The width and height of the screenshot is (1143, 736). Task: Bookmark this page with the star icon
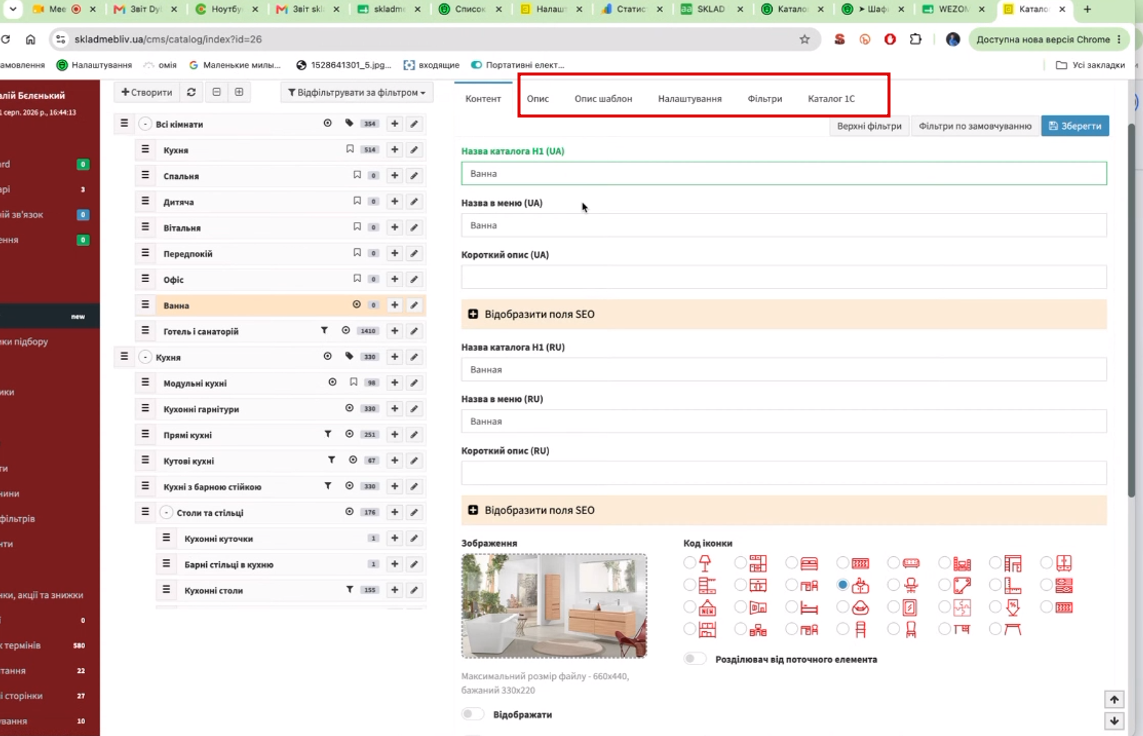click(x=805, y=39)
